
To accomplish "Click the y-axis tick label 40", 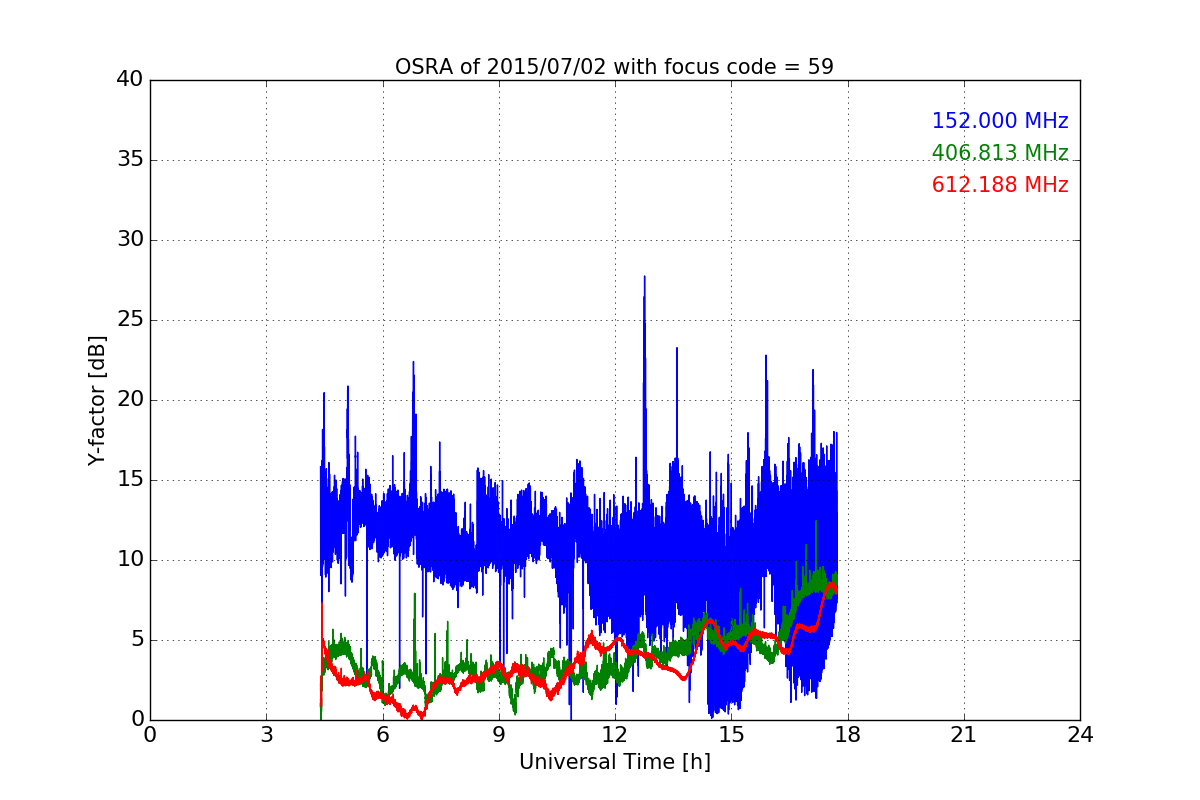I will tap(130, 80).
